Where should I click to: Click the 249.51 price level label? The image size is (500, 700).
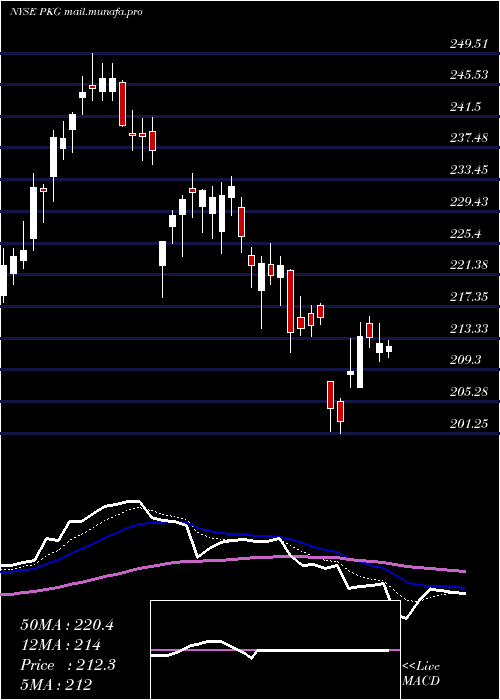pos(468,43)
